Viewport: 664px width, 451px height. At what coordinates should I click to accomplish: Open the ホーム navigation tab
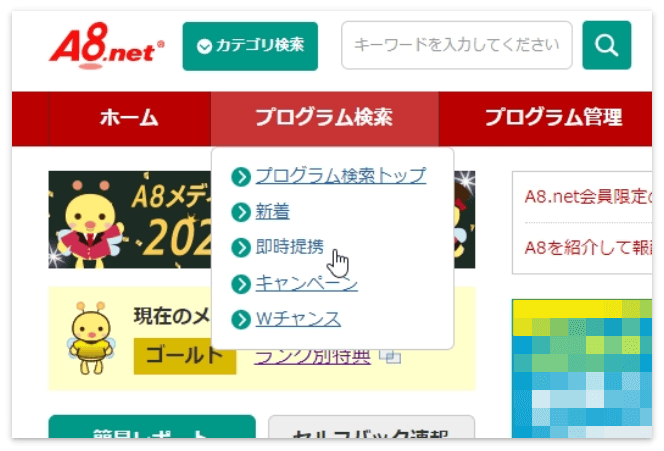pyautogui.click(x=130, y=118)
